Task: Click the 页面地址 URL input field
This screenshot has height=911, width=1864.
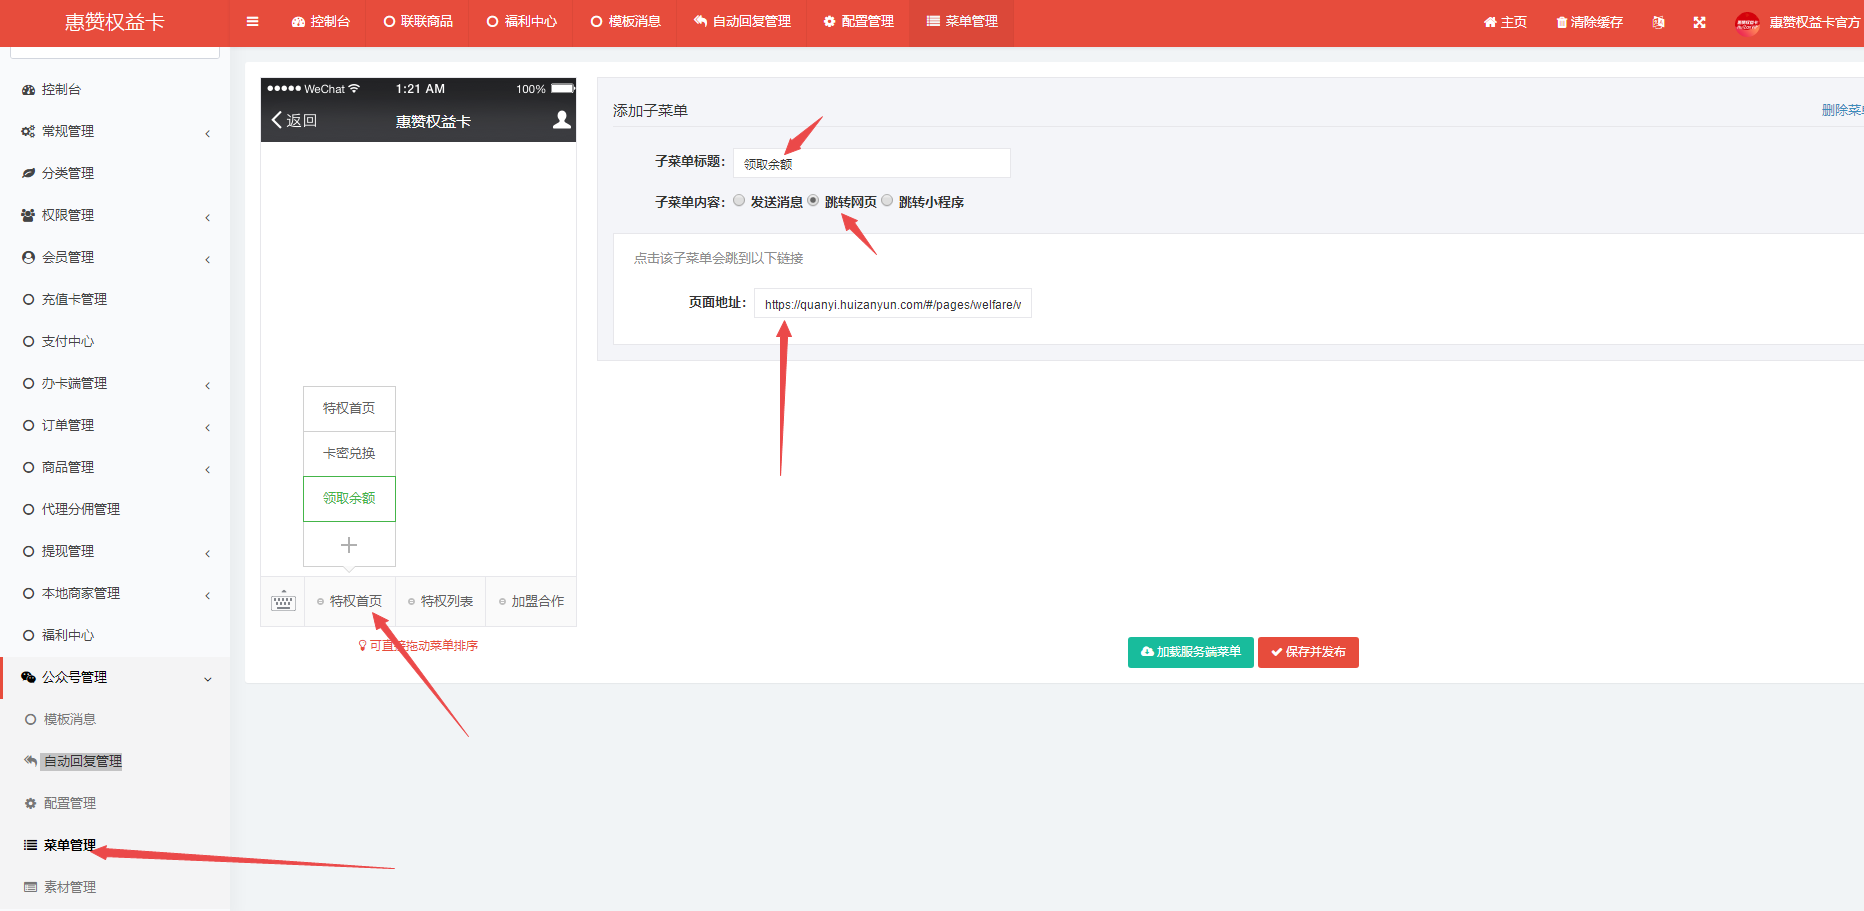Action: pos(893,304)
